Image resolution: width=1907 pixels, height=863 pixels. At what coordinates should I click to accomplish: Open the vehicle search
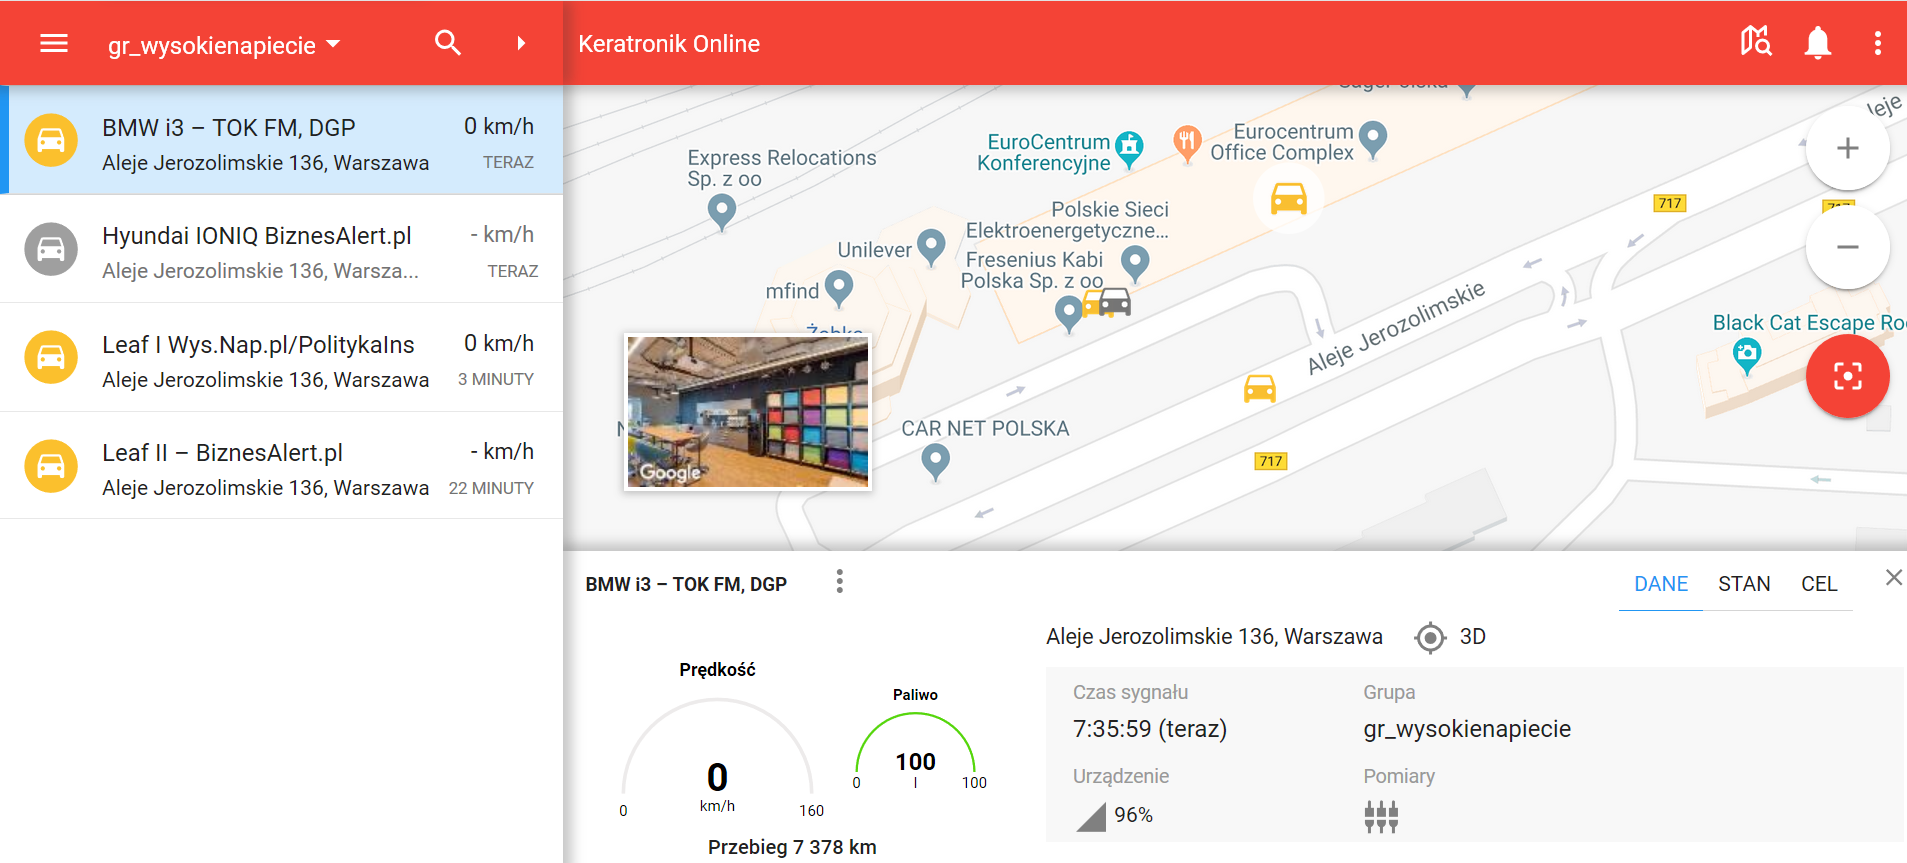pos(448,42)
